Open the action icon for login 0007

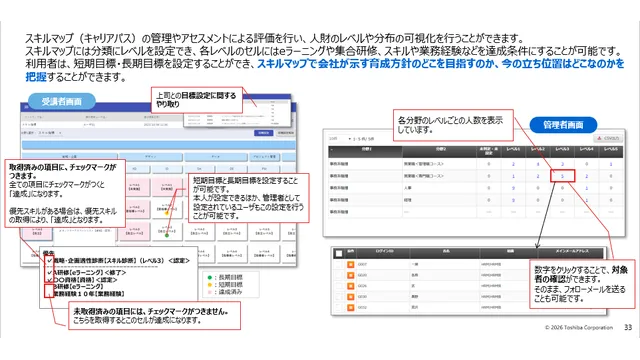(350, 264)
